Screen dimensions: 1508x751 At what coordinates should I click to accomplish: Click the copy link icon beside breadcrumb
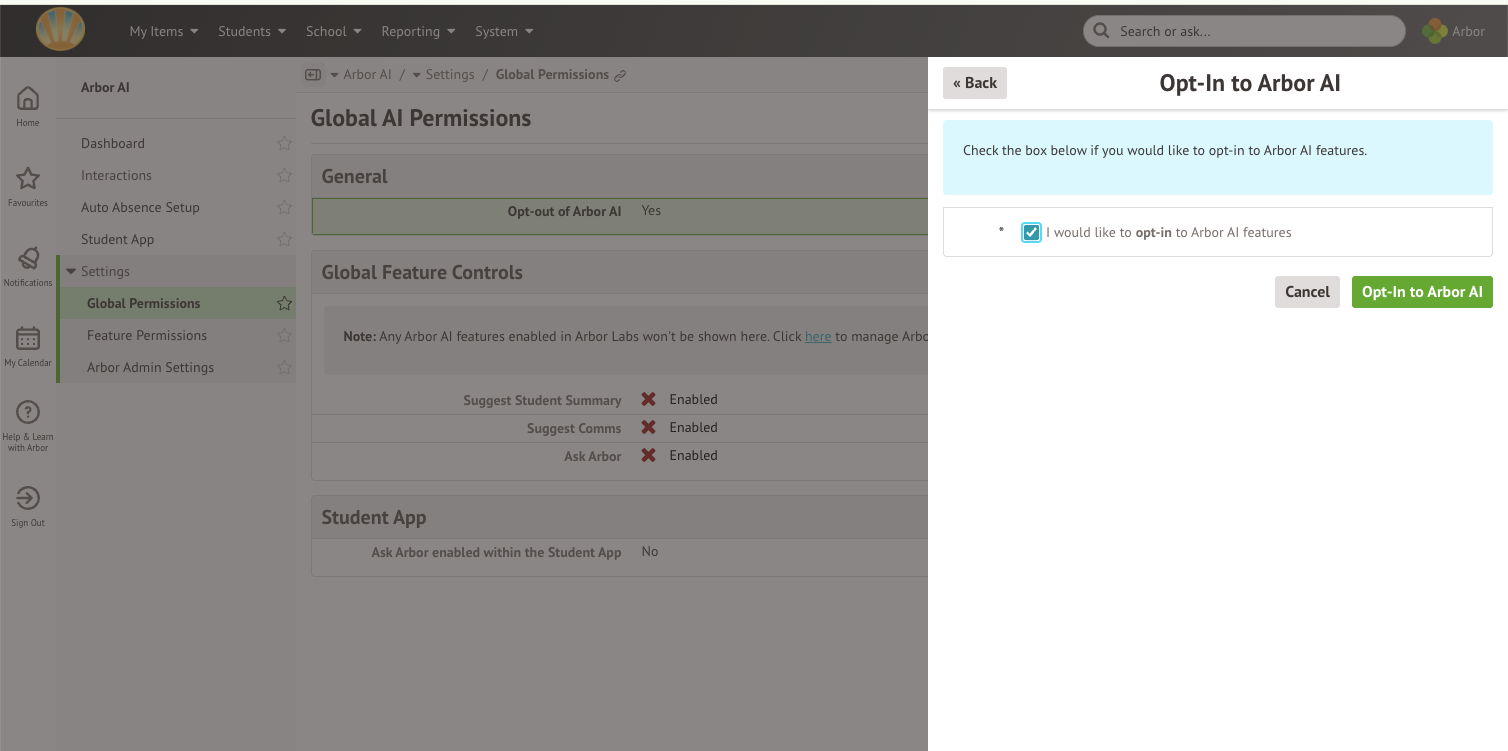[x=620, y=75]
